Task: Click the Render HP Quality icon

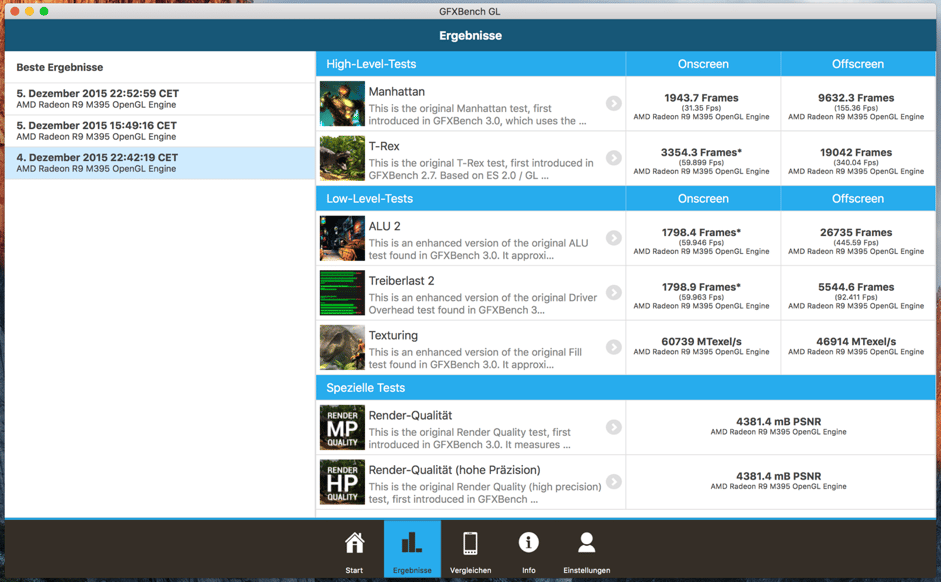Action: pos(342,482)
